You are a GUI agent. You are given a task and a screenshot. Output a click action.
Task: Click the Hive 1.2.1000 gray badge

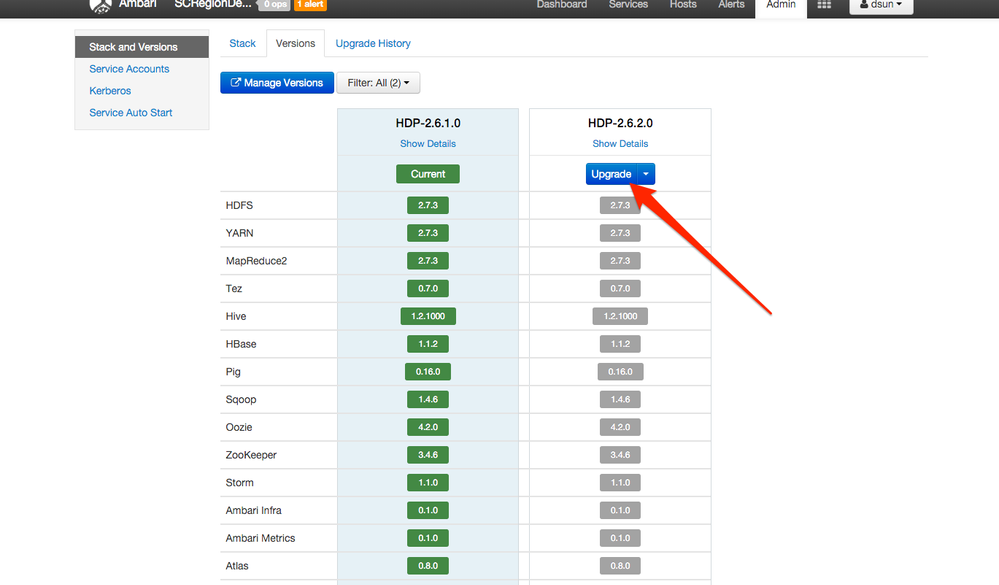coord(620,316)
